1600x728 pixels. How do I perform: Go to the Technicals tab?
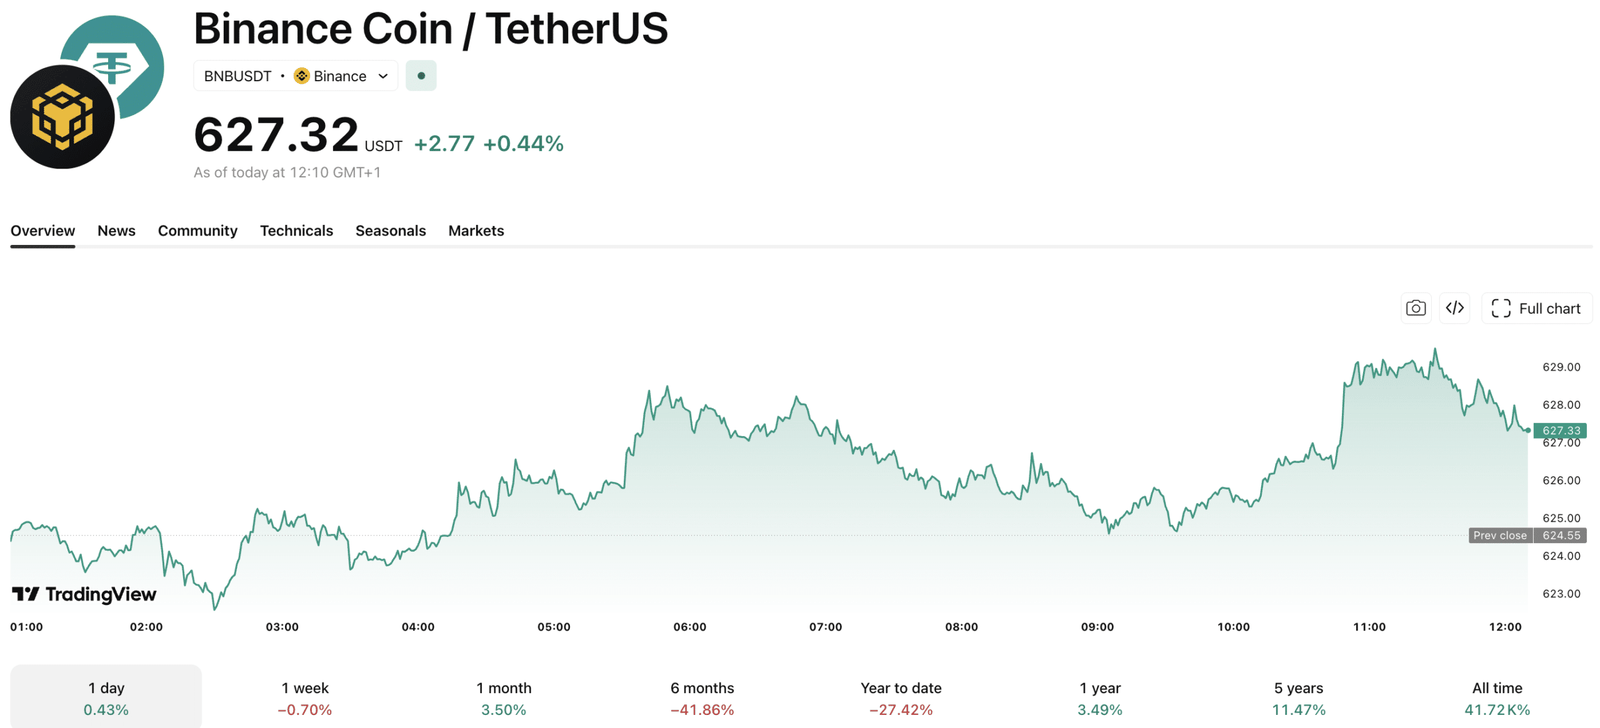[x=296, y=231]
